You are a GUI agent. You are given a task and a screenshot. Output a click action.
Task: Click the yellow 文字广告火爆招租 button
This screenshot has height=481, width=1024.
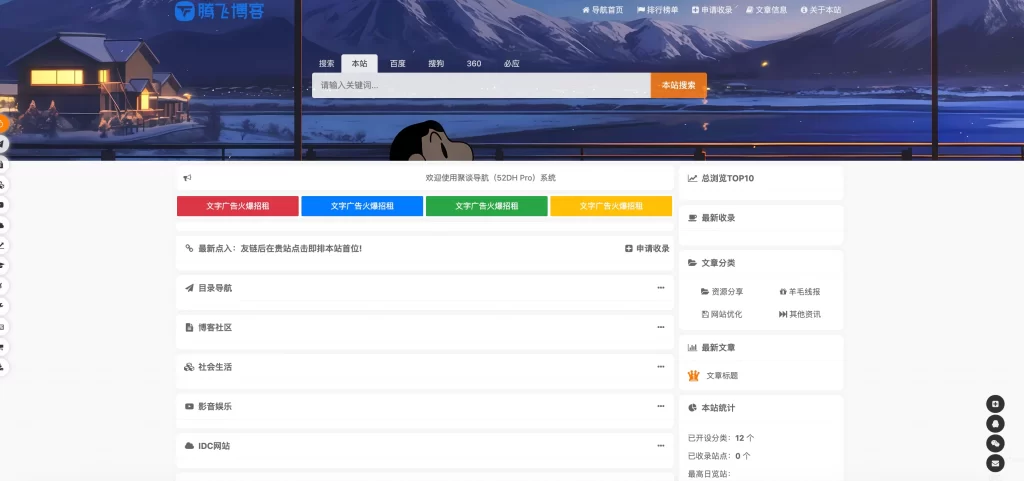[x=611, y=206]
